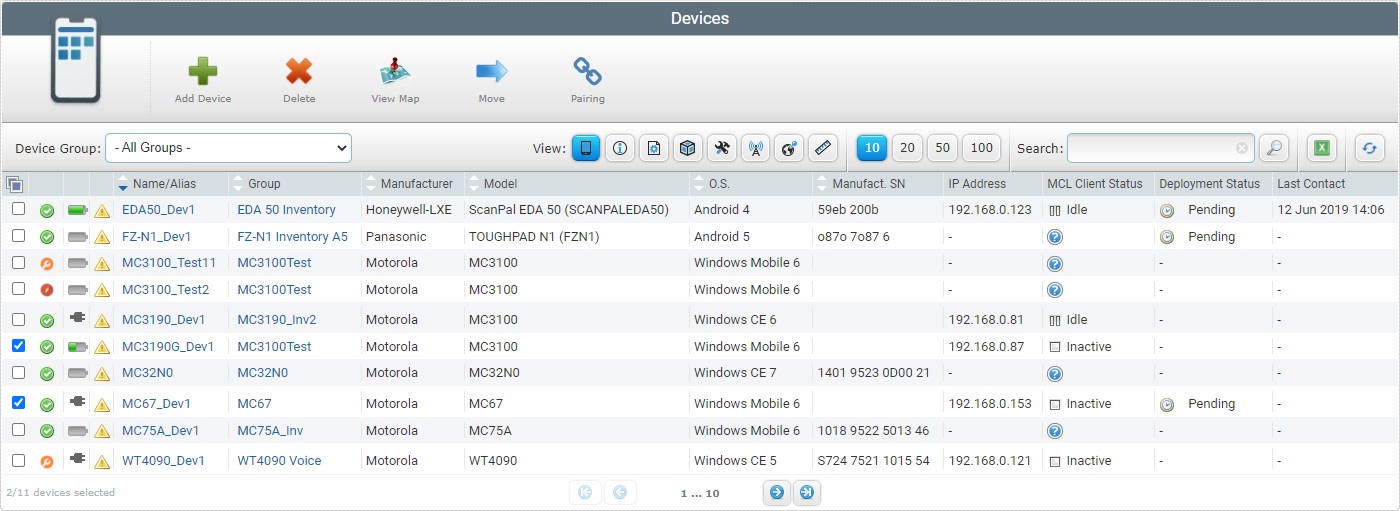Click the Move blue arrow icon
The height and width of the screenshot is (511, 1400).
[x=491, y=70]
